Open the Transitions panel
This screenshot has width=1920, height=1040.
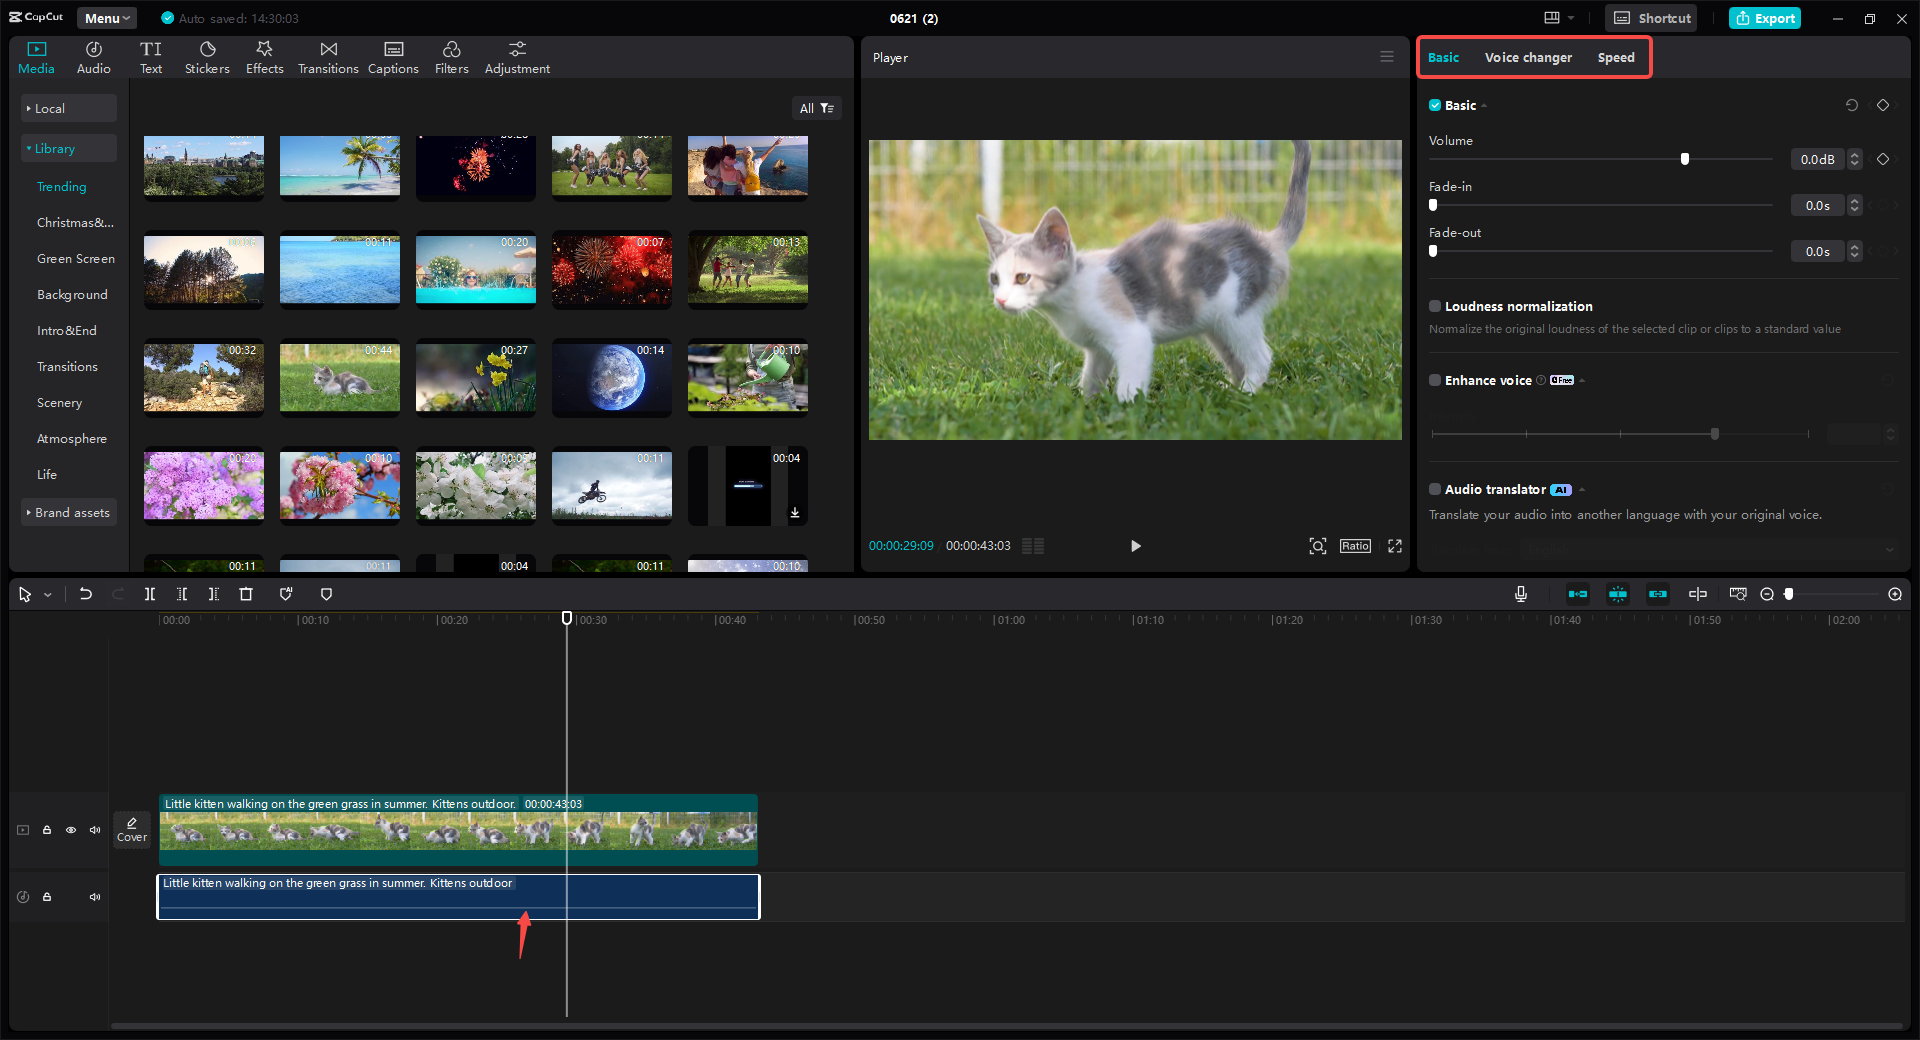point(328,58)
